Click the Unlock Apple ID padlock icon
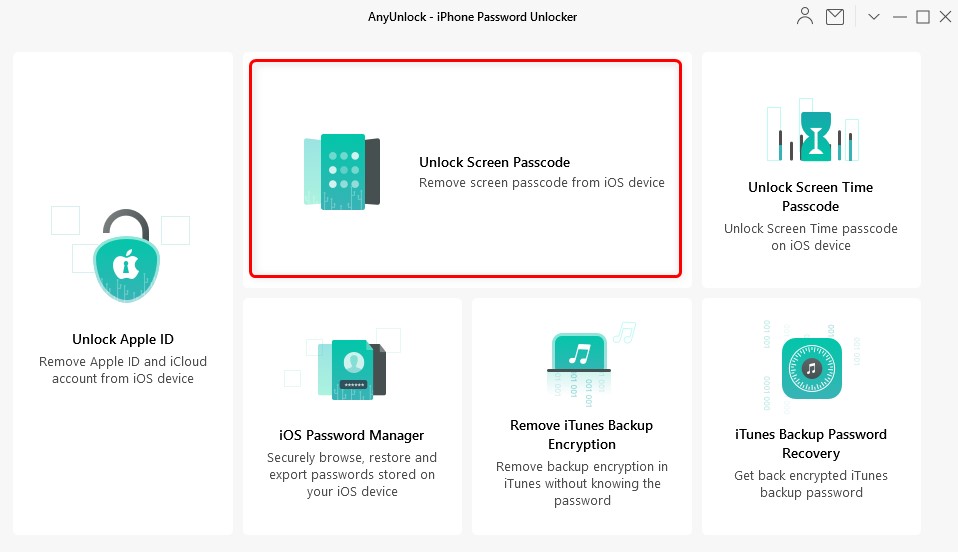 point(126,256)
